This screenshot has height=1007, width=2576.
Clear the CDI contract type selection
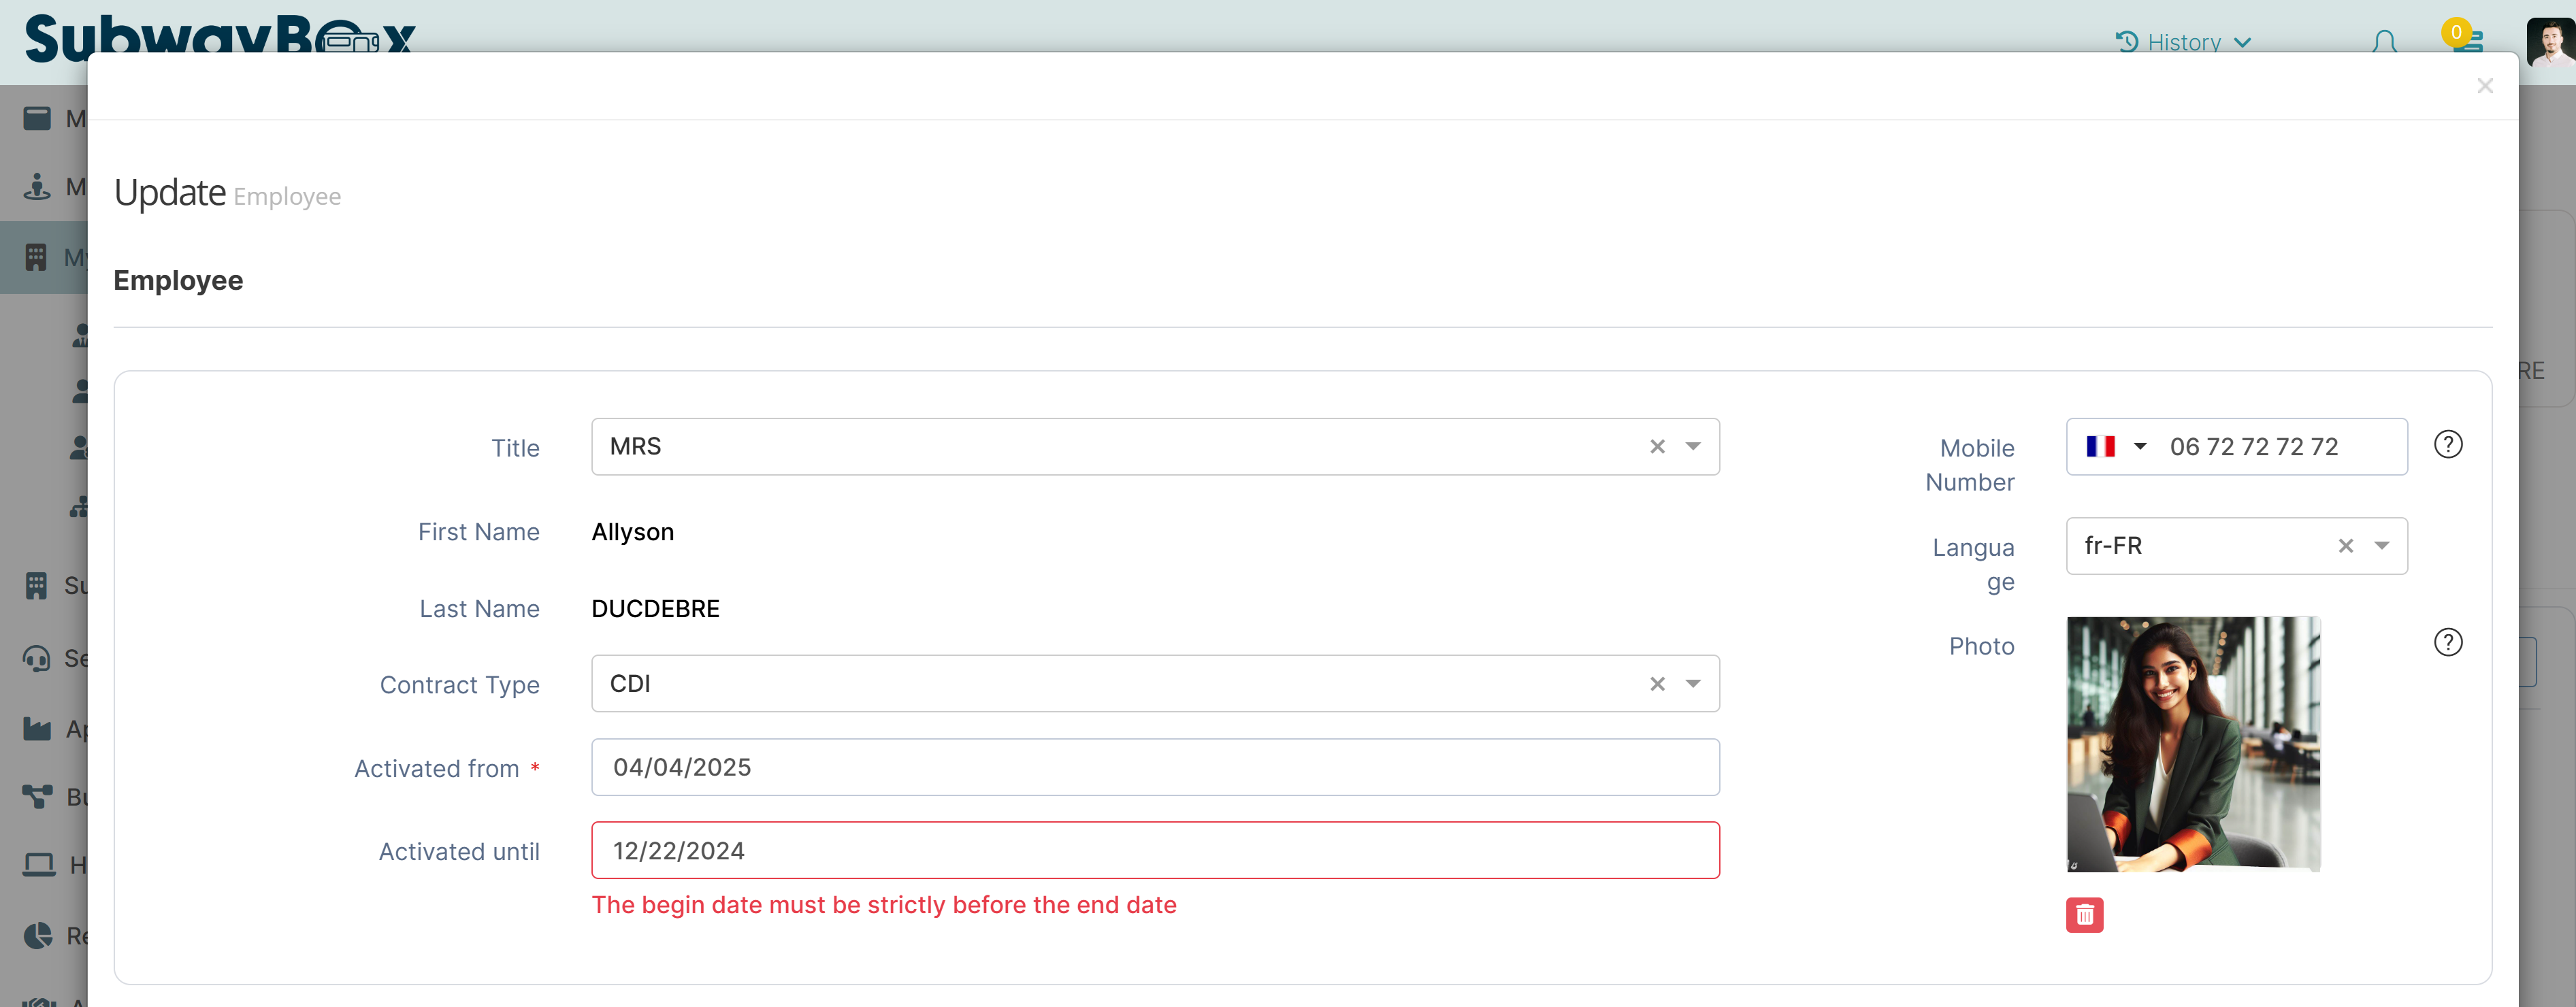1657,684
